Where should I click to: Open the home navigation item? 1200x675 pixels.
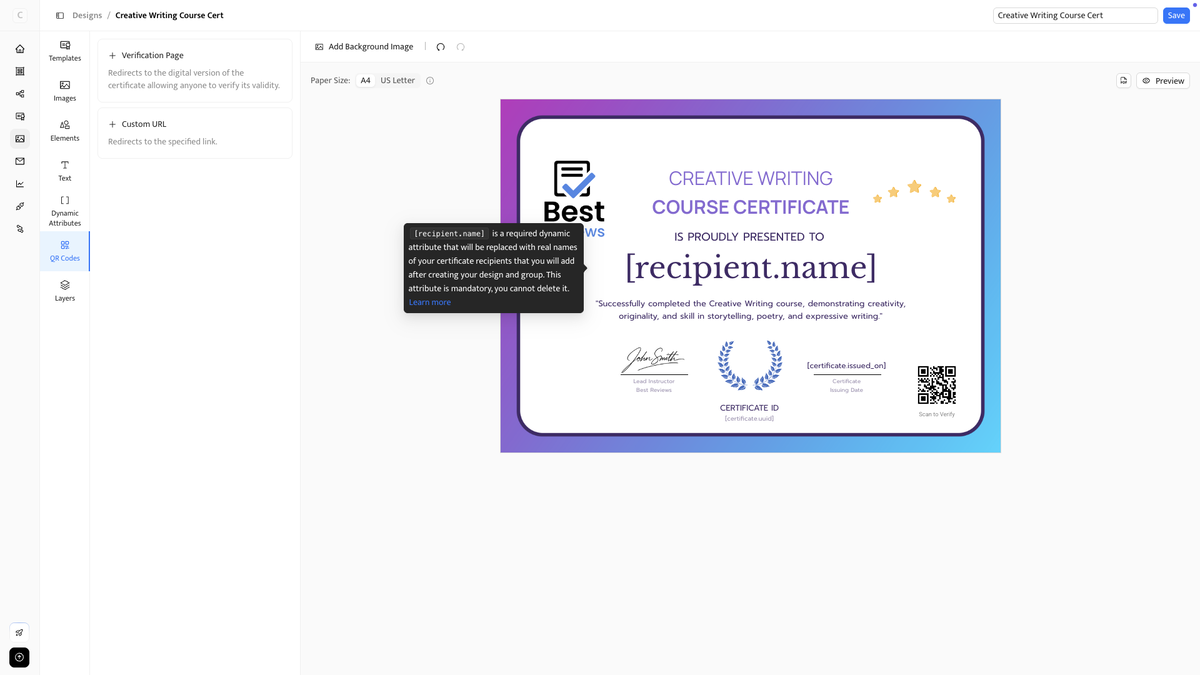(x=19, y=48)
